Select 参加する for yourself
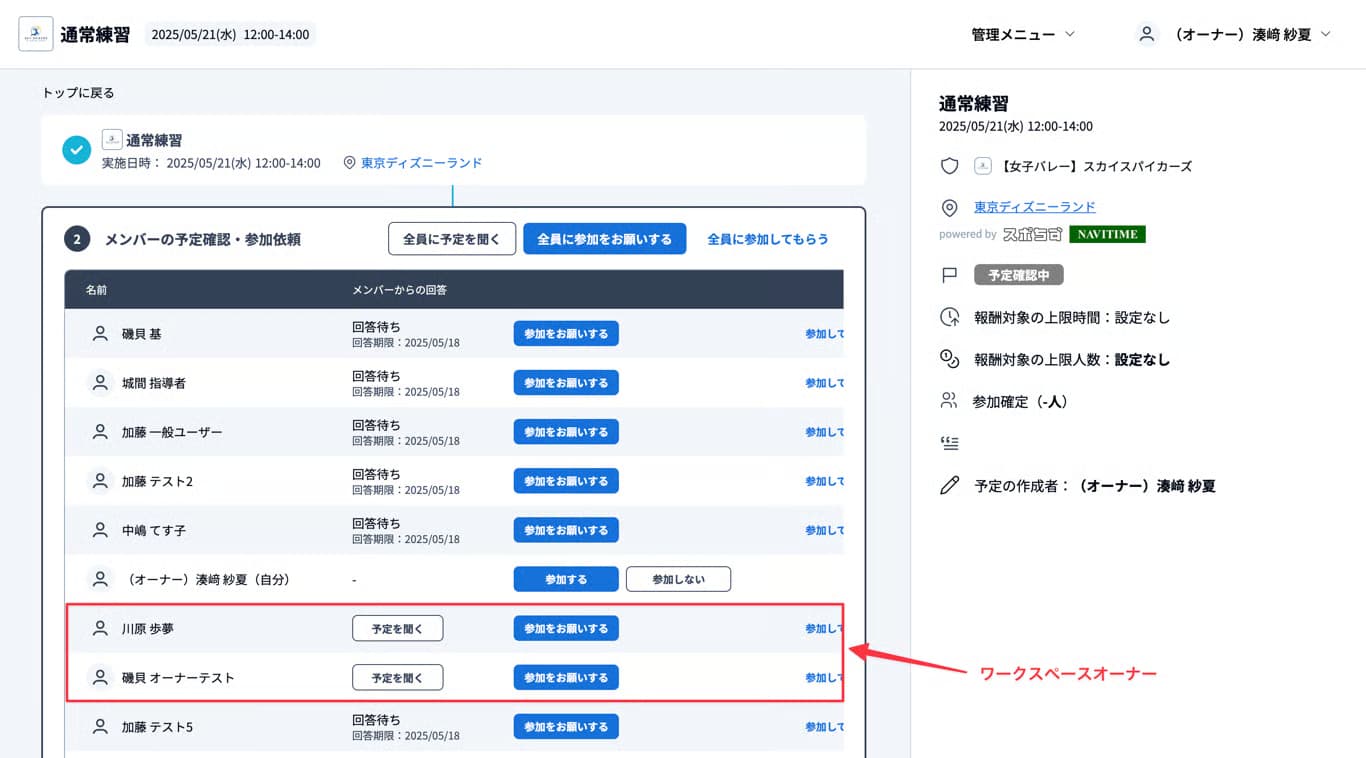 point(565,578)
